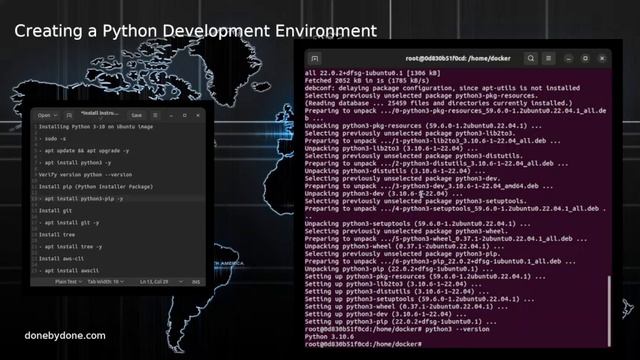Click 'Verify version python --version' line
This screenshot has height=360, width=640.
click(x=85, y=175)
